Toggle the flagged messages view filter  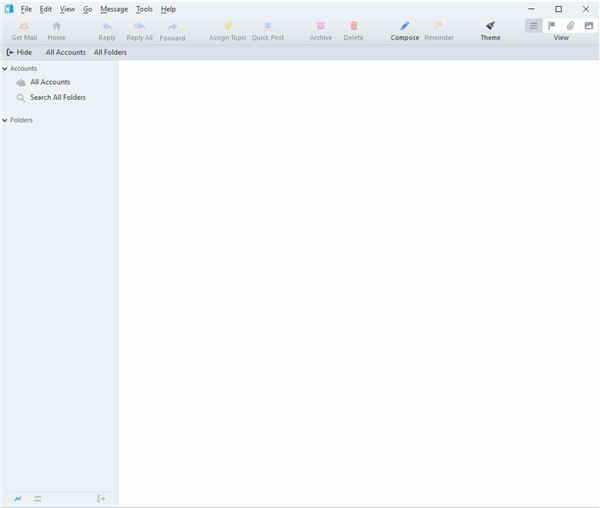(x=552, y=25)
